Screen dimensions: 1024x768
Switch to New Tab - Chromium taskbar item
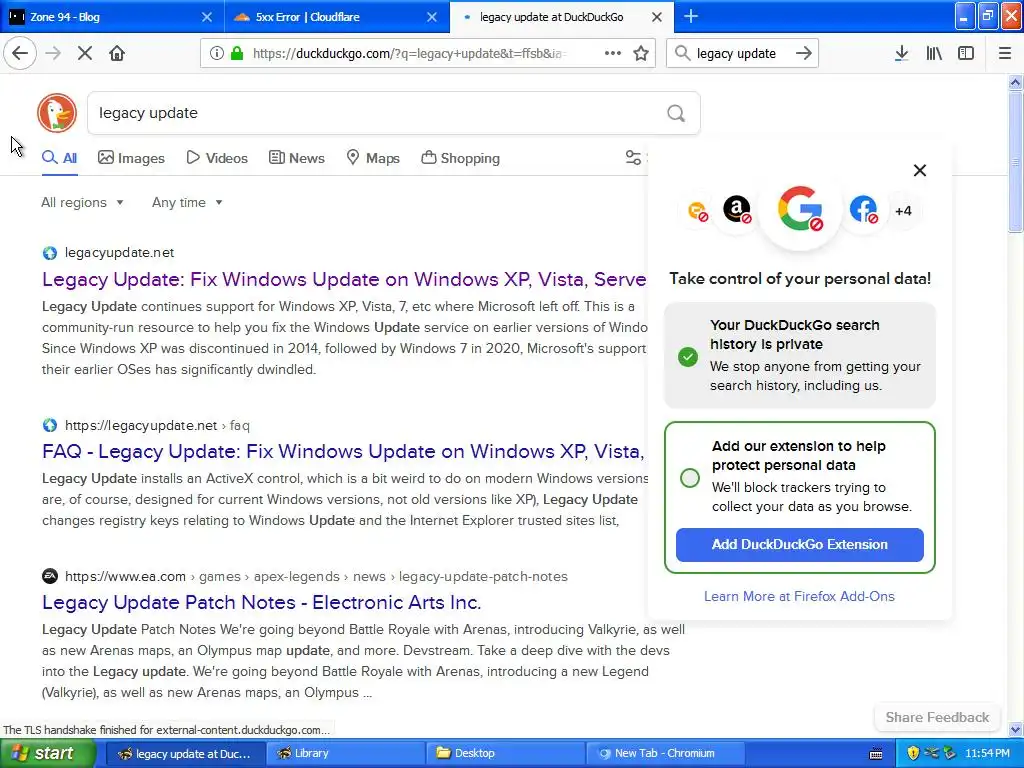pos(665,754)
